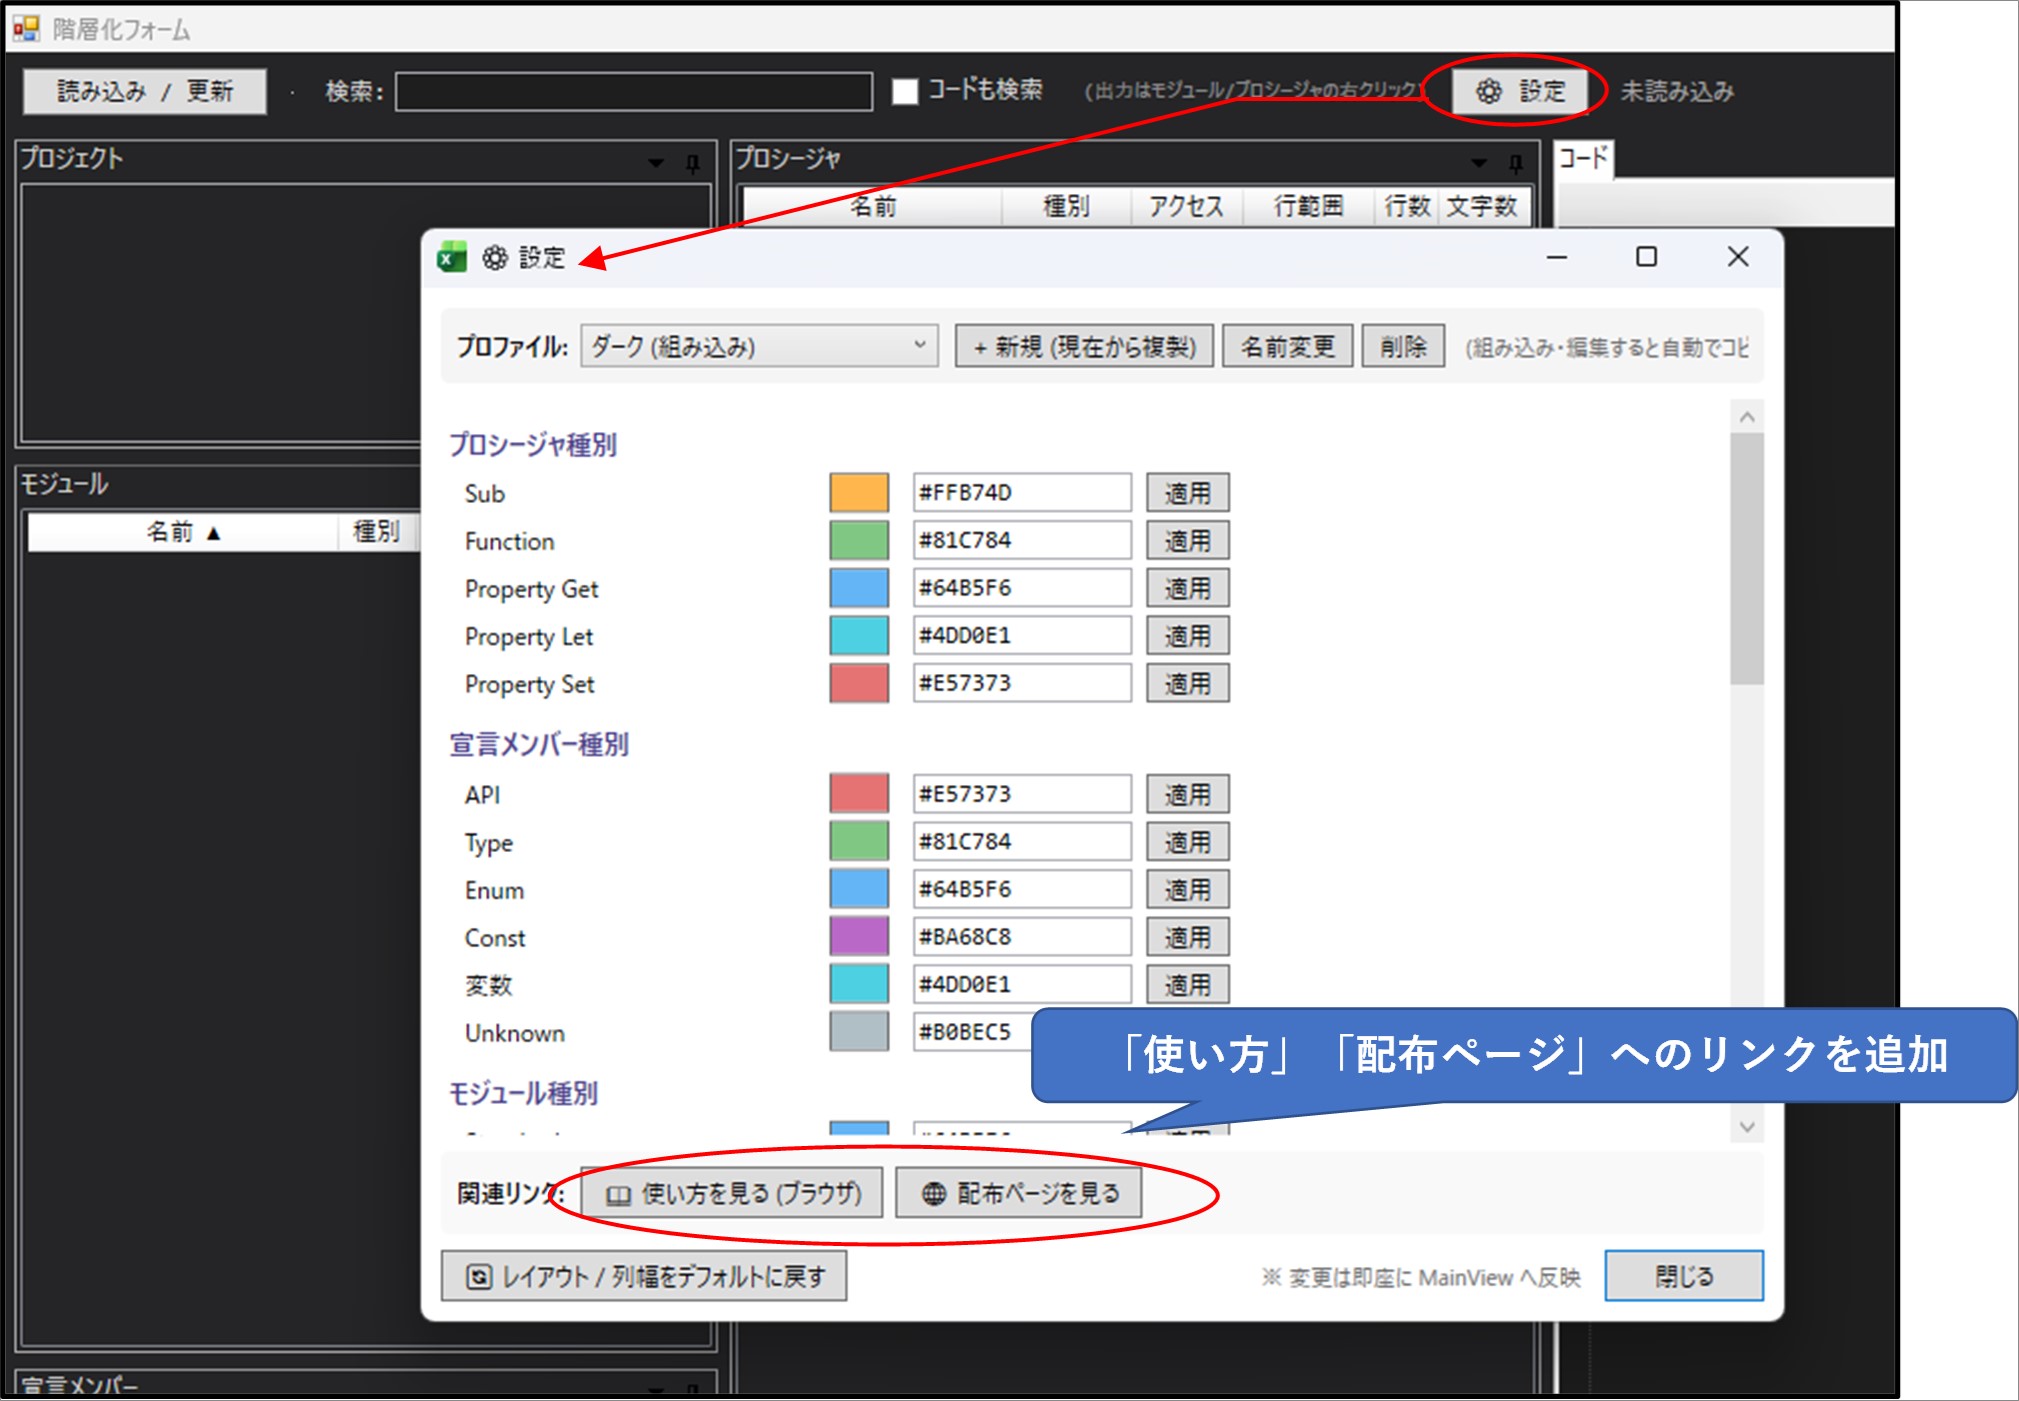Toggle the pin icon on プロジェクト panel
This screenshot has width=2019, height=1401.
pyautogui.click(x=693, y=162)
